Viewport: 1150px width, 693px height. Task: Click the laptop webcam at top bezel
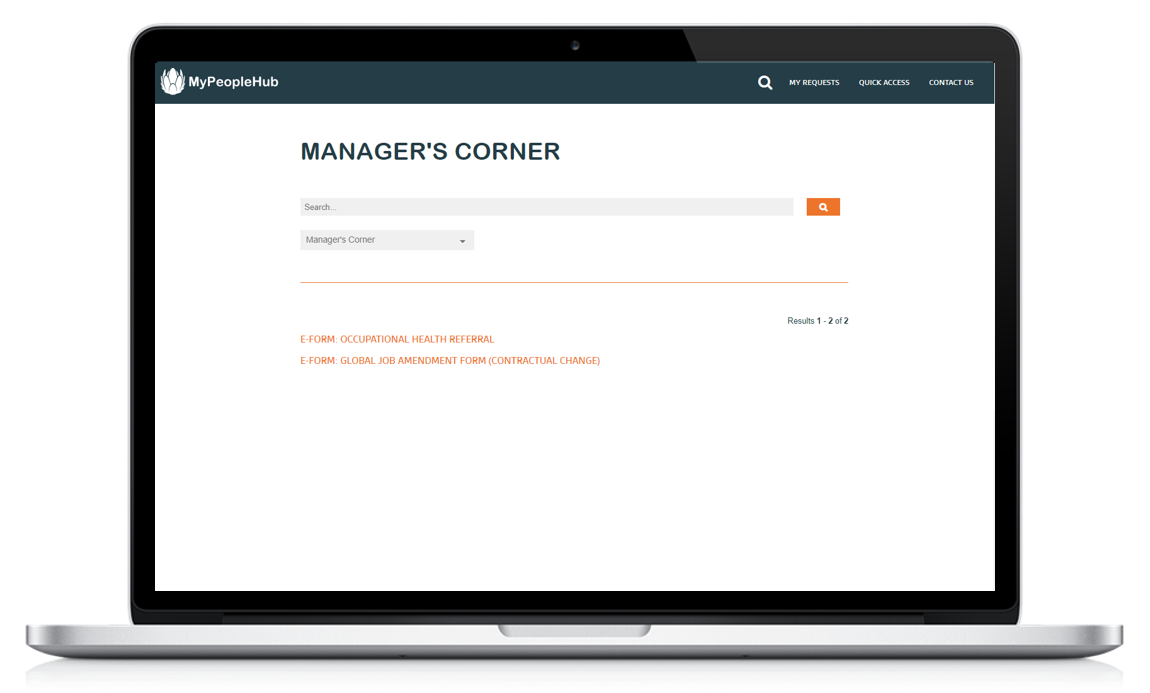pos(575,45)
